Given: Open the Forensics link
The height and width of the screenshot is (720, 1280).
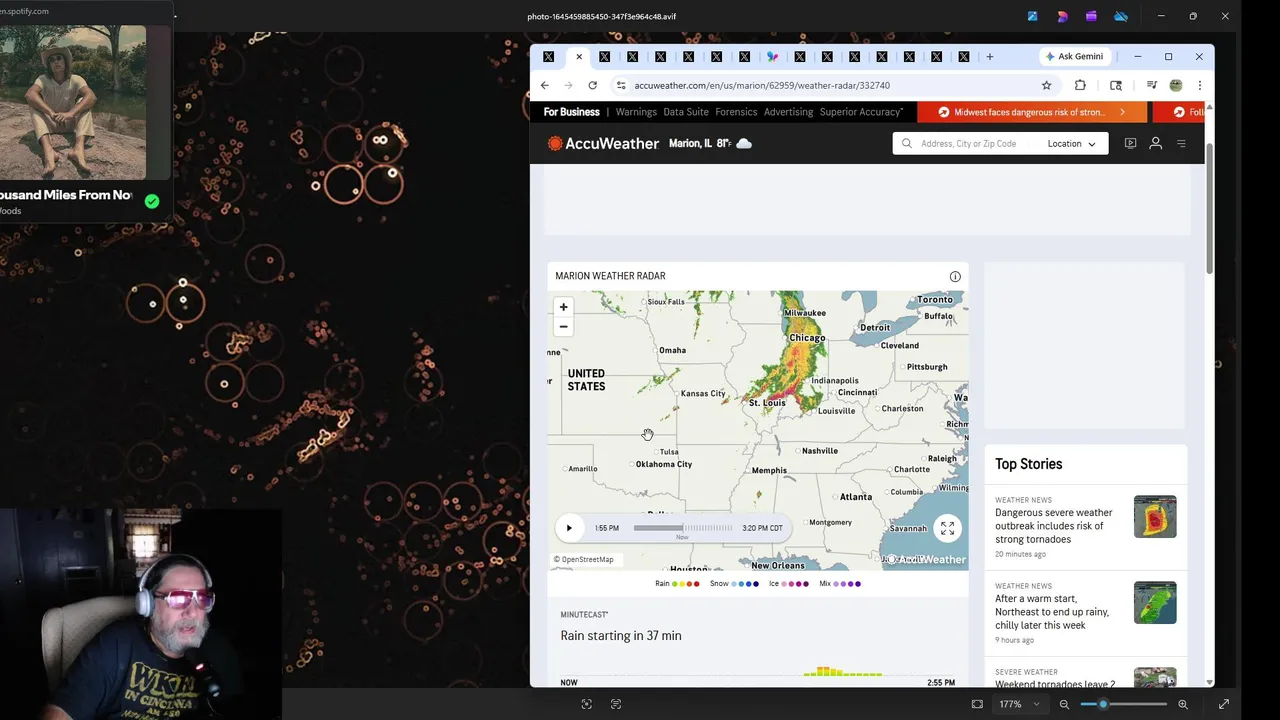Looking at the screenshot, I should [736, 112].
